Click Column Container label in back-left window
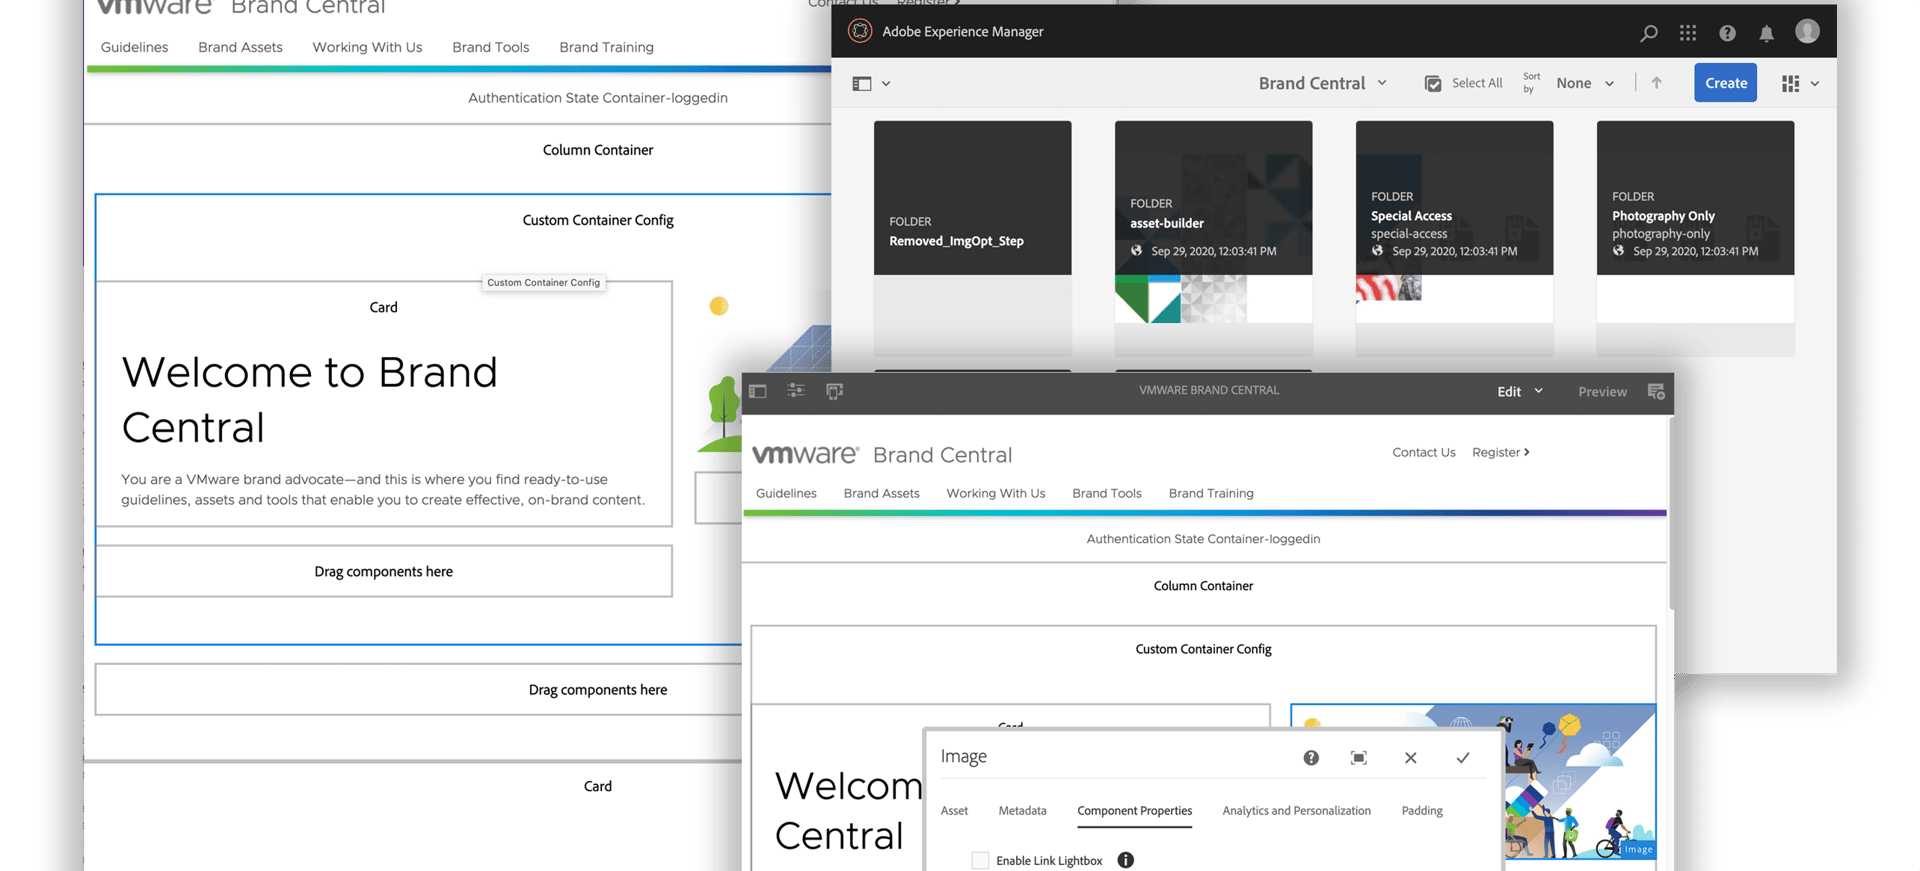Viewport: 1920px width, 871px height. (598, 150)
